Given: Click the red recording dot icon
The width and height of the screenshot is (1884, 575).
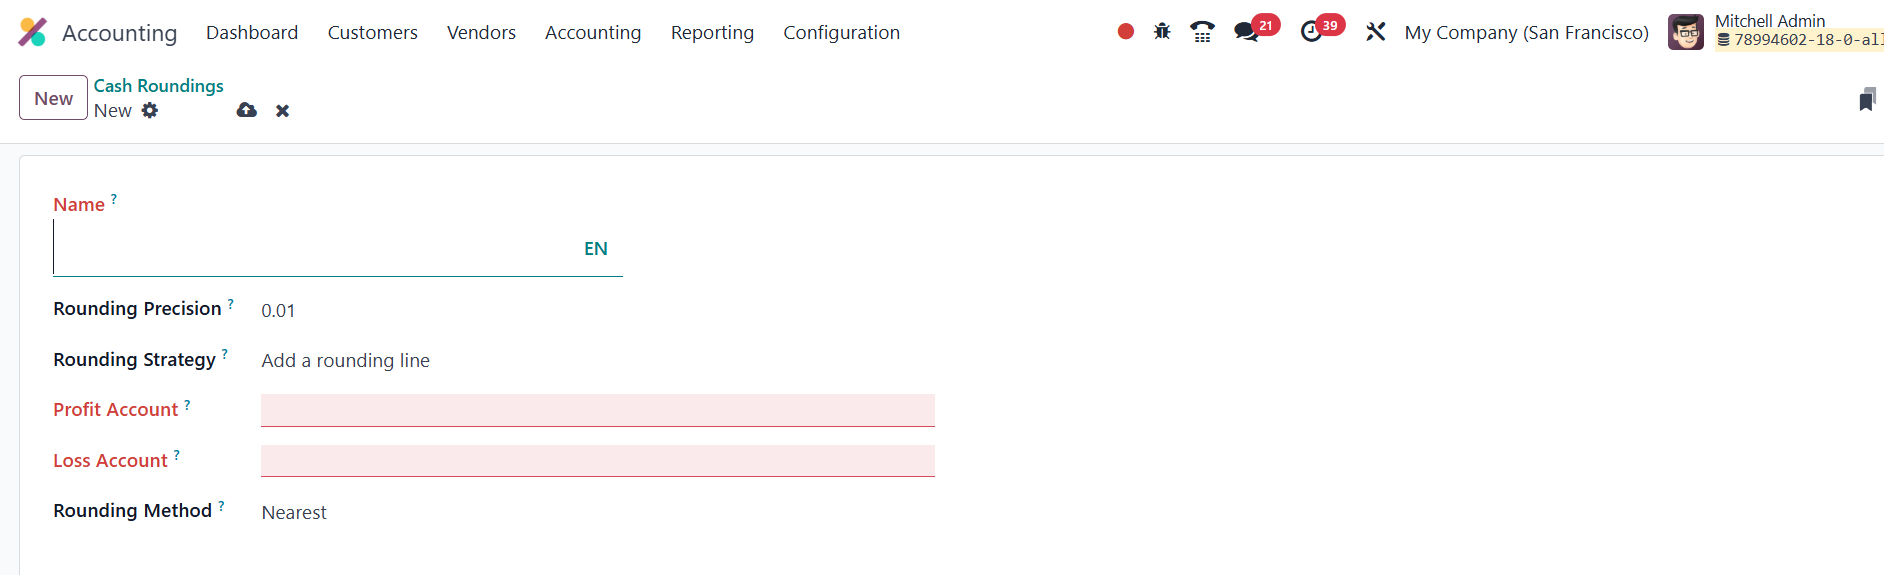Looking at the screenshot, I should point(1126,32).
